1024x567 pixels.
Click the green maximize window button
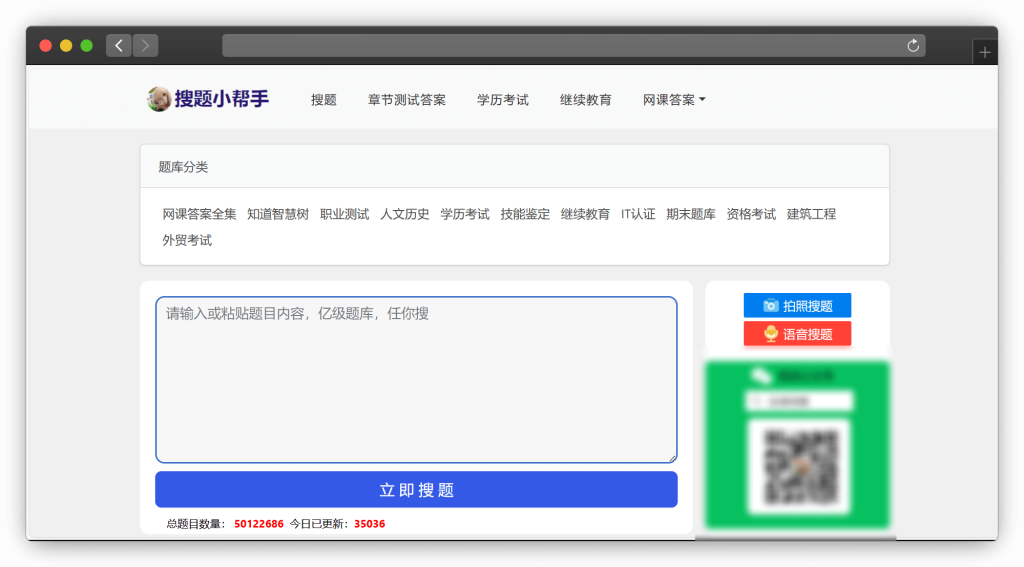(x=86, y=46)
